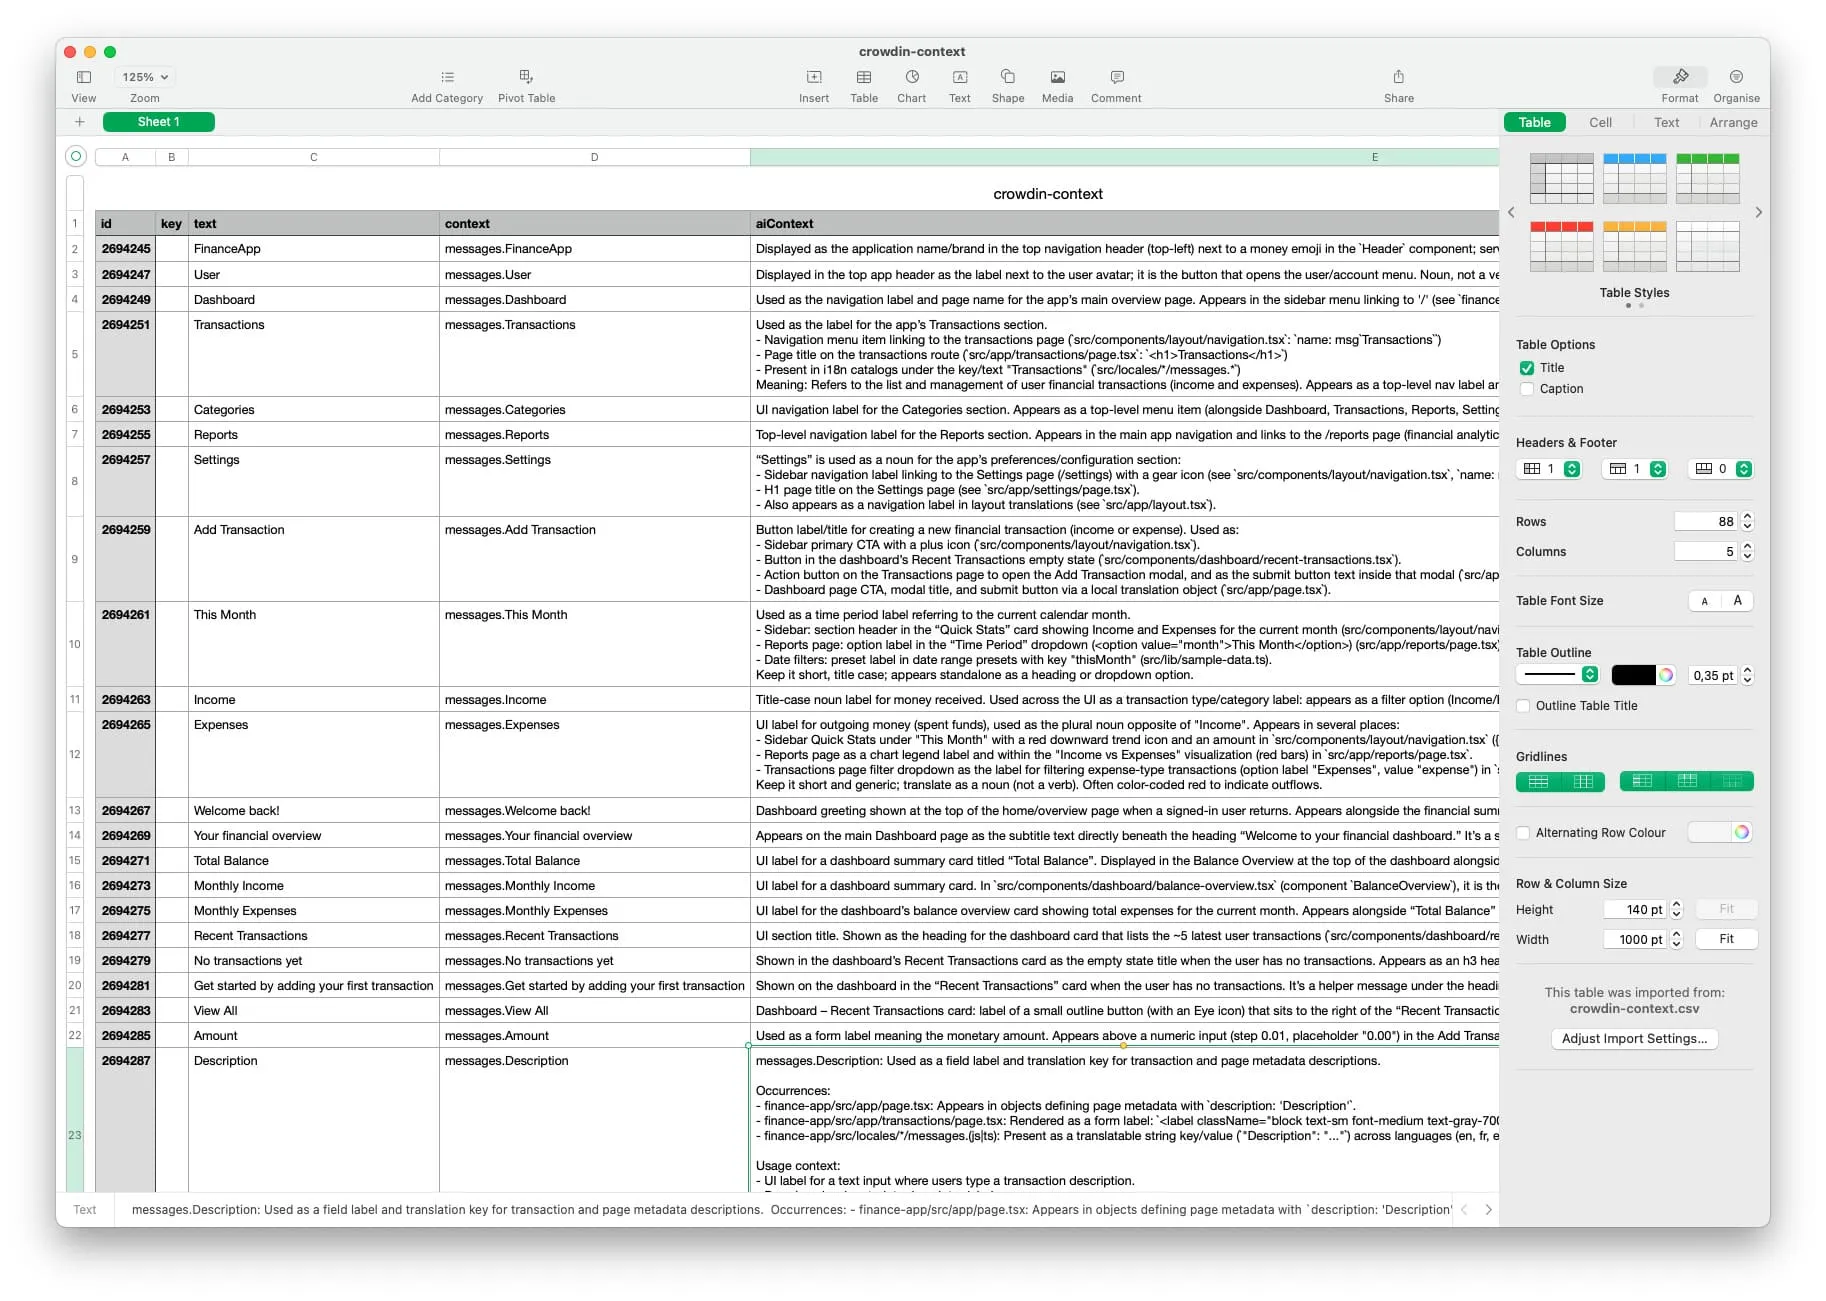The height and width of the screenshot is (1301, 1826).
Task: Switch to the Cell tab in Format panel
Action: 1600,122
